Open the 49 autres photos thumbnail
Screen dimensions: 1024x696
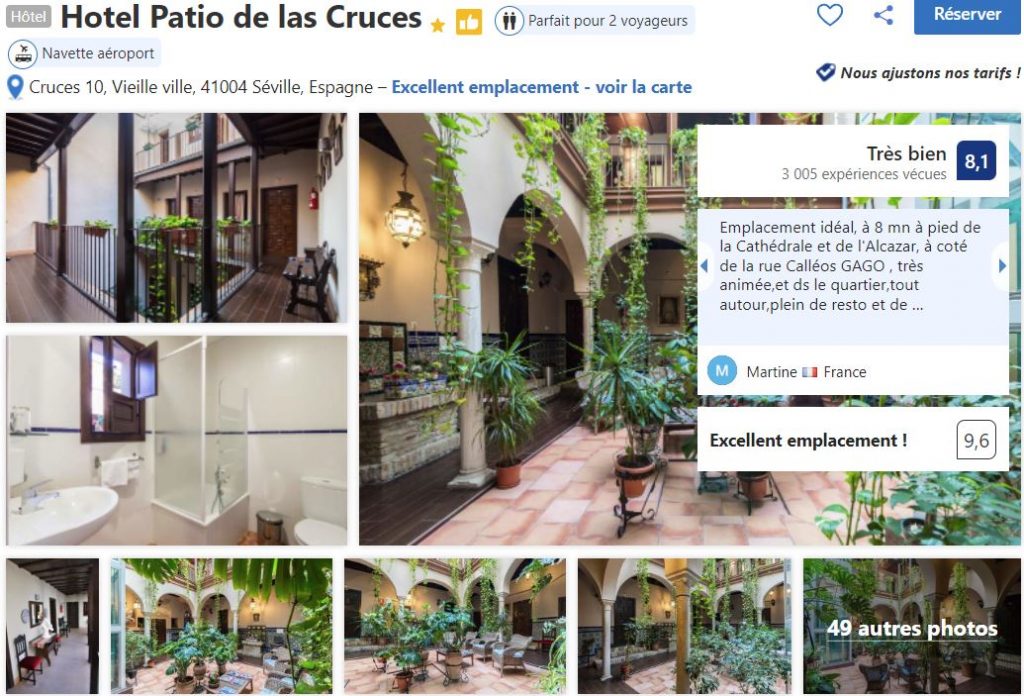(912, 625)
